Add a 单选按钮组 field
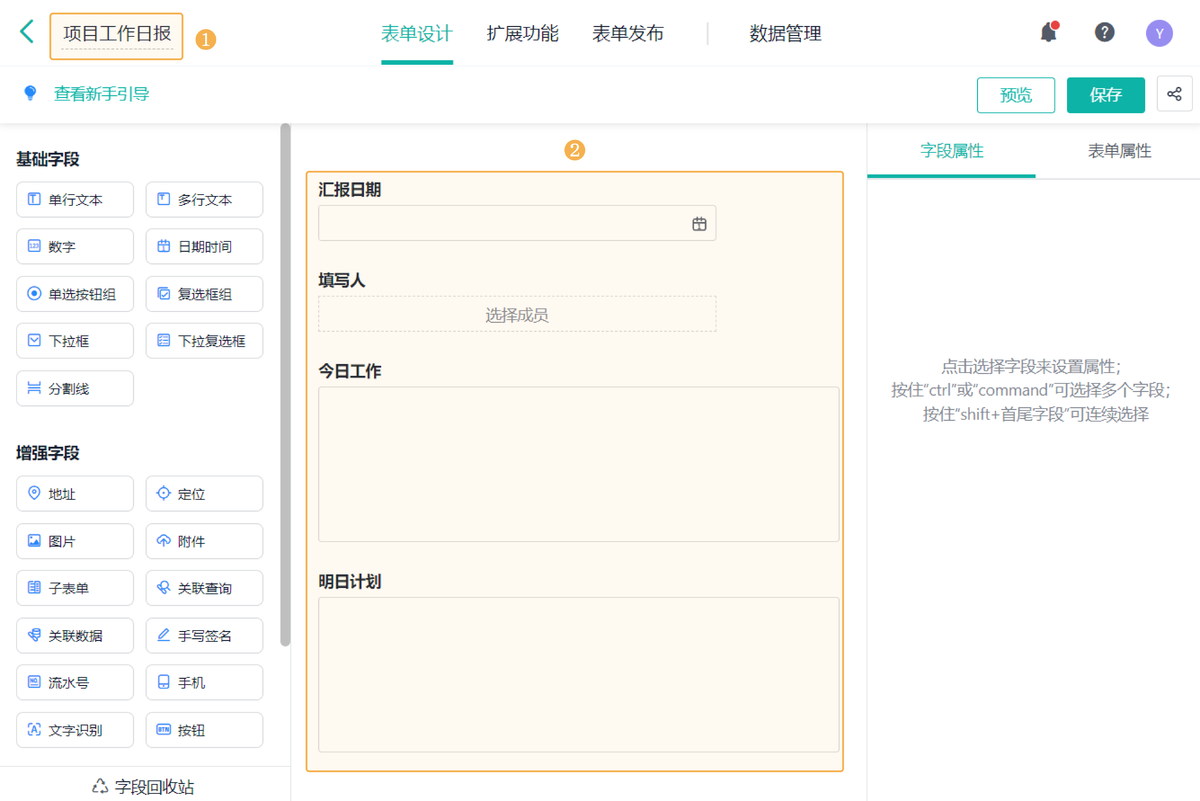1200x801 pixels. 75,294
